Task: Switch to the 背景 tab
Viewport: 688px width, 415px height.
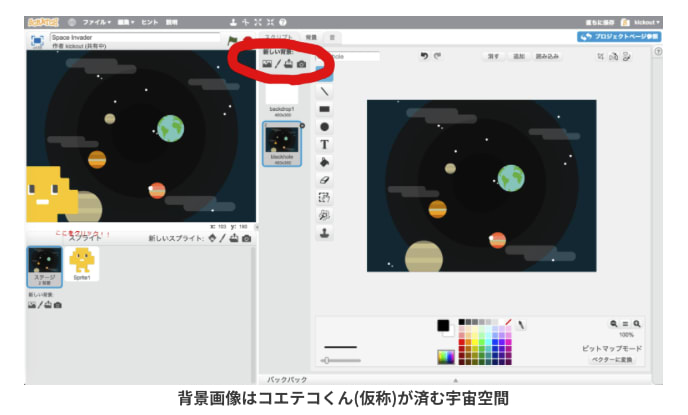Action: pos(311,38)
